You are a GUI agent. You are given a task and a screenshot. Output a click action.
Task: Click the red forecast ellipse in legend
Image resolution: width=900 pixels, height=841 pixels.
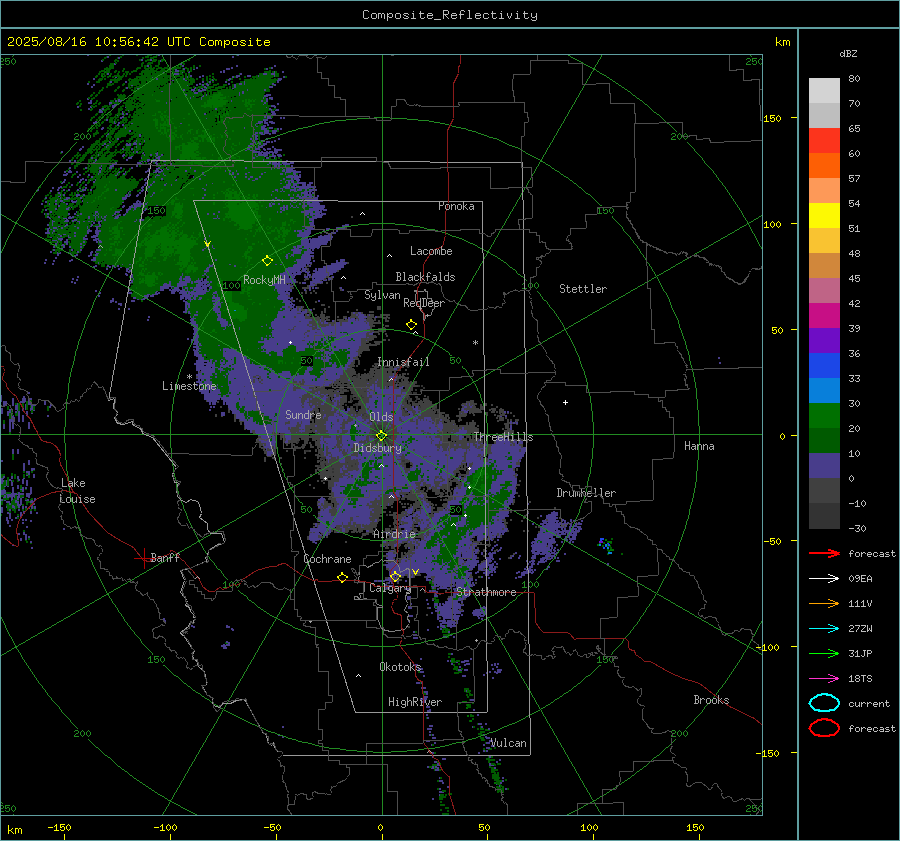coord(824,728)
